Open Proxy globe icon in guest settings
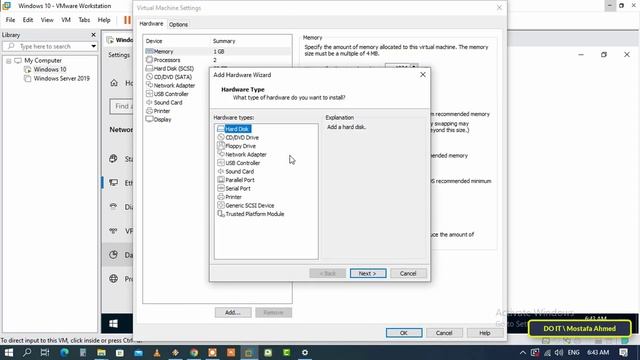This screenshot has height=360, width=640. [x=113, y=279]
